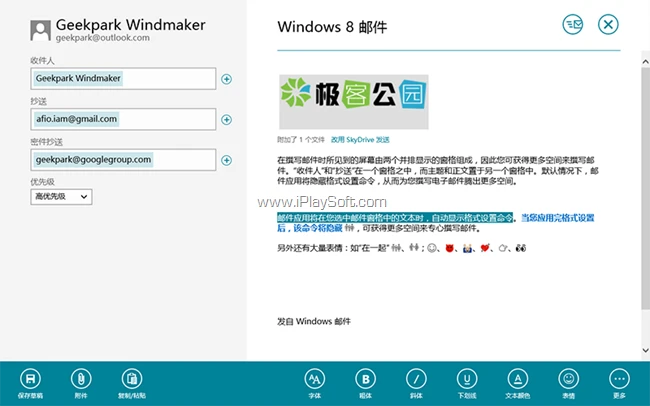Click the scrollbar down arrow
Image resolution: width=650 pixels, height=406 pixels.
click(645, 350)
